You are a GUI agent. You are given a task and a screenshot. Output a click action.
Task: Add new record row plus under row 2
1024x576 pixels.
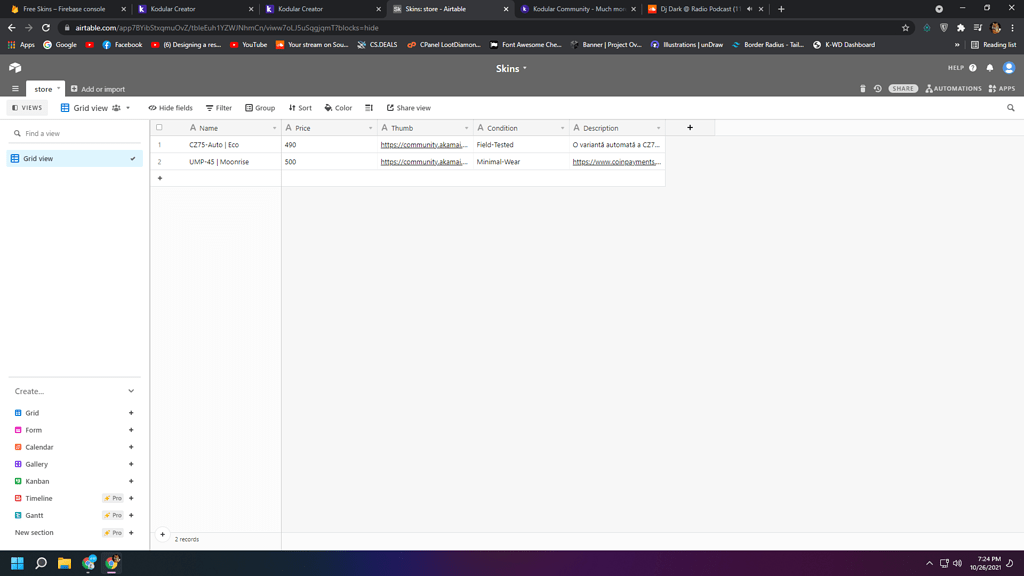pos(160,178)
